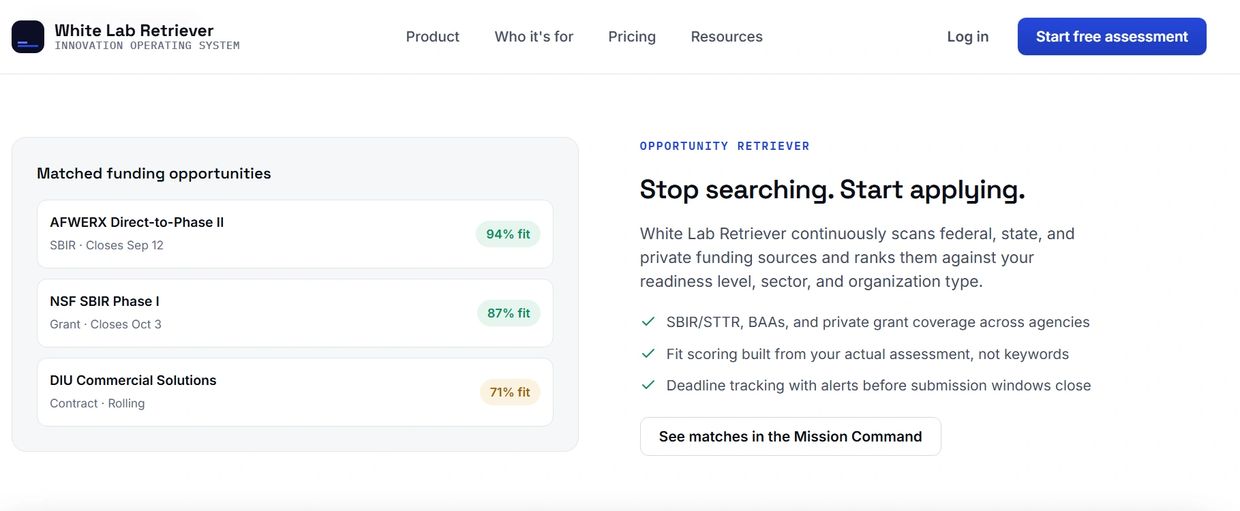Click the checkmark next to Fit scoring
Image resolution: width=1240 pixels, height=511 pixels.
648,354
